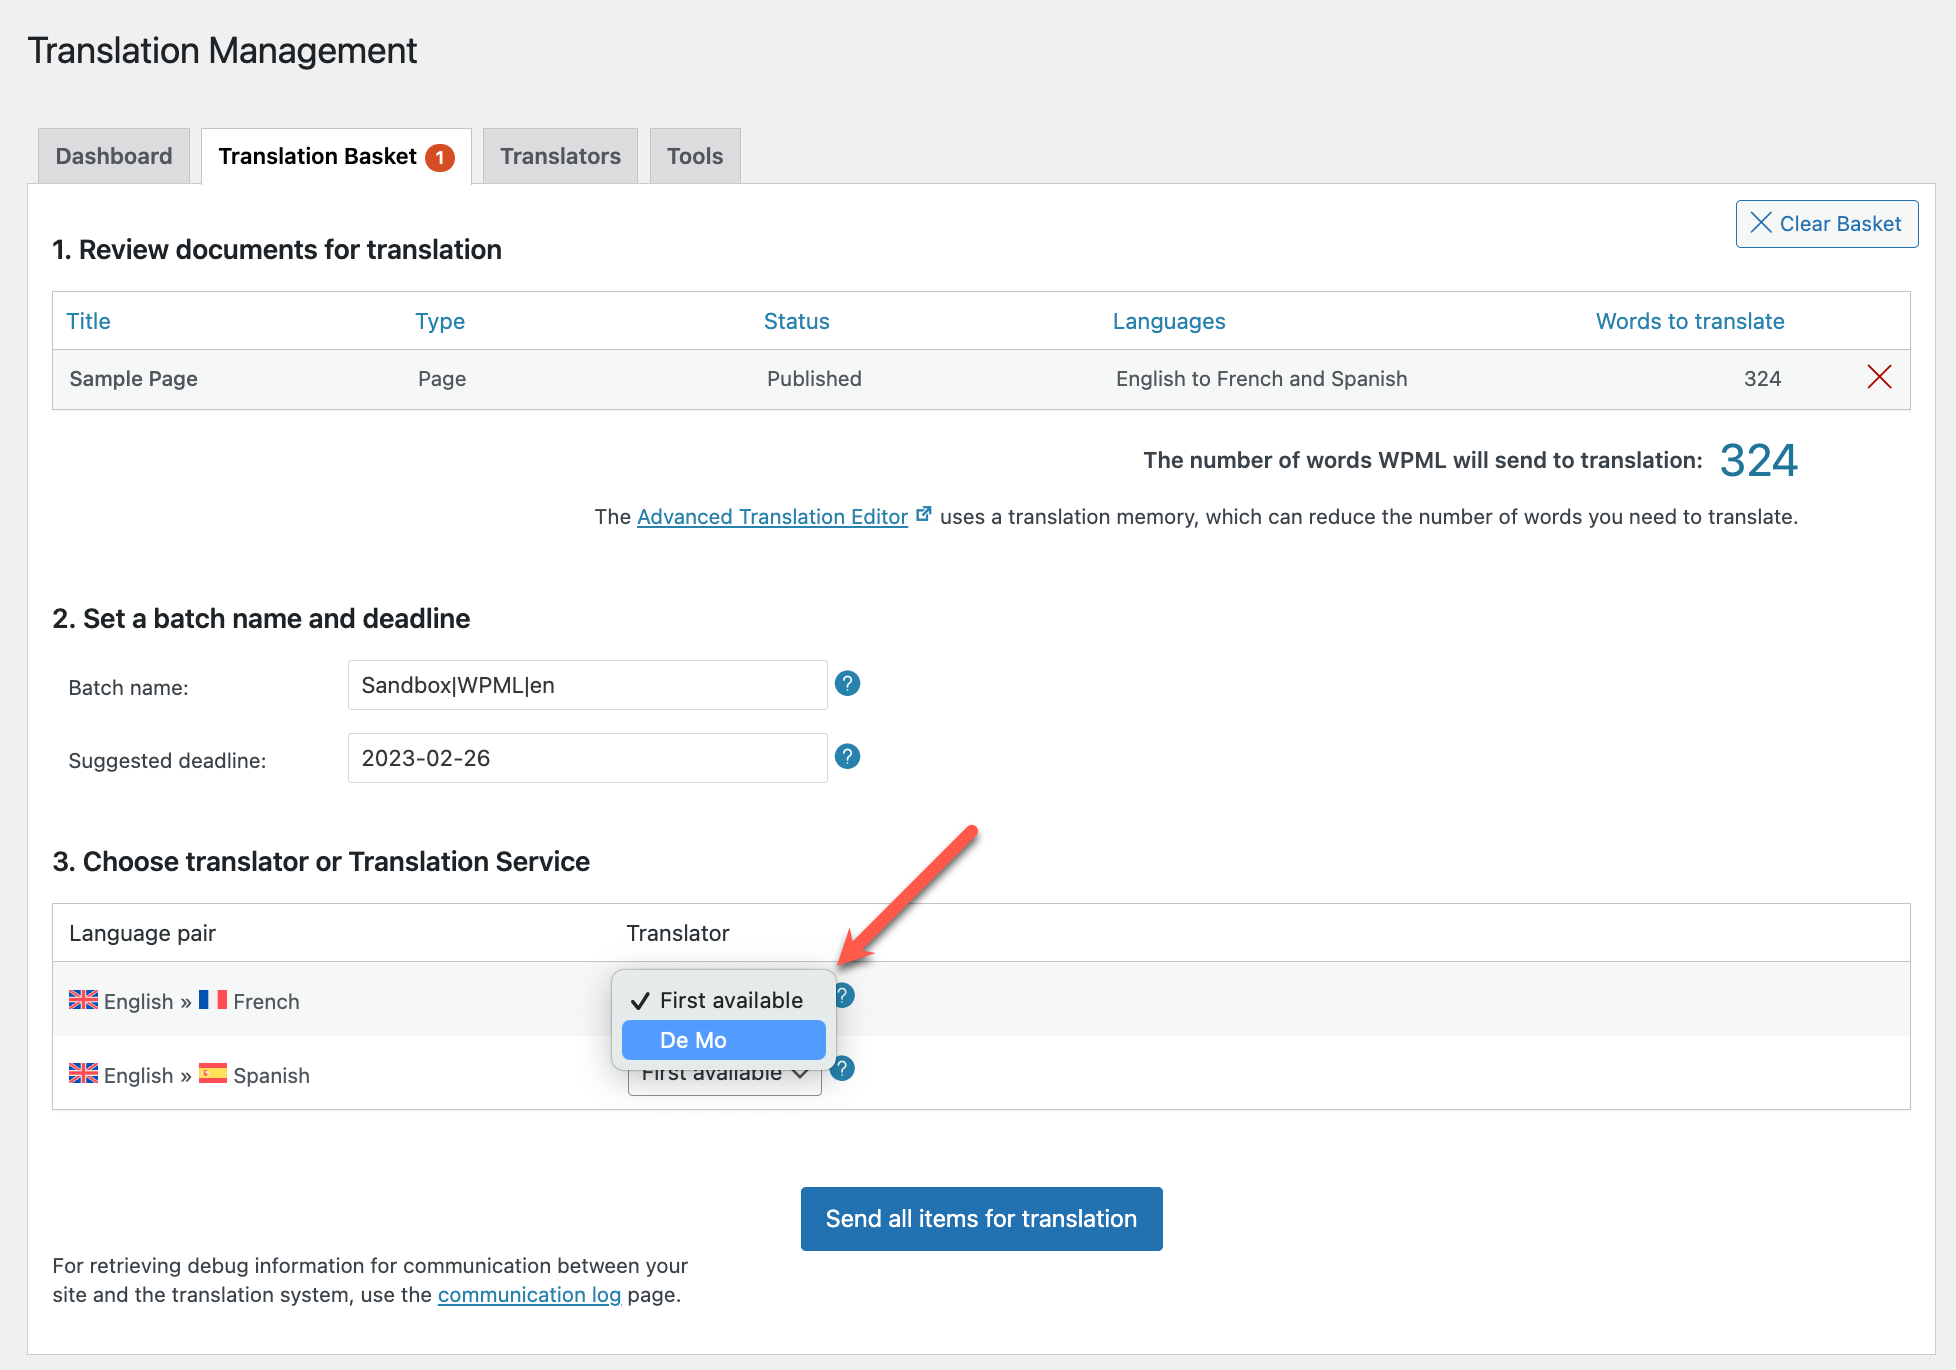1956x1370 pixels.
Task: Go to the Tools tab
Action: coord(694,156)
